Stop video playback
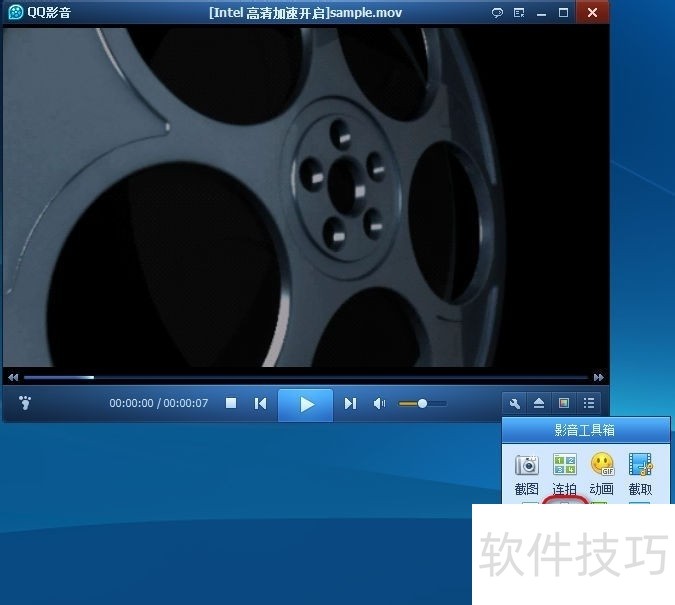Image resolution: width=675 pixels, height=605 pixels. coord(231,404)
